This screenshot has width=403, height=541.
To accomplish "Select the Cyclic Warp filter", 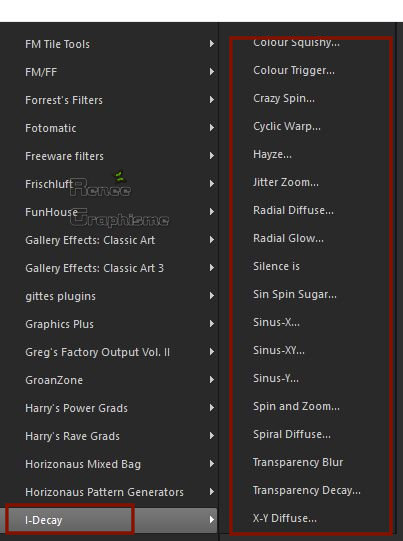I will 287,127.
